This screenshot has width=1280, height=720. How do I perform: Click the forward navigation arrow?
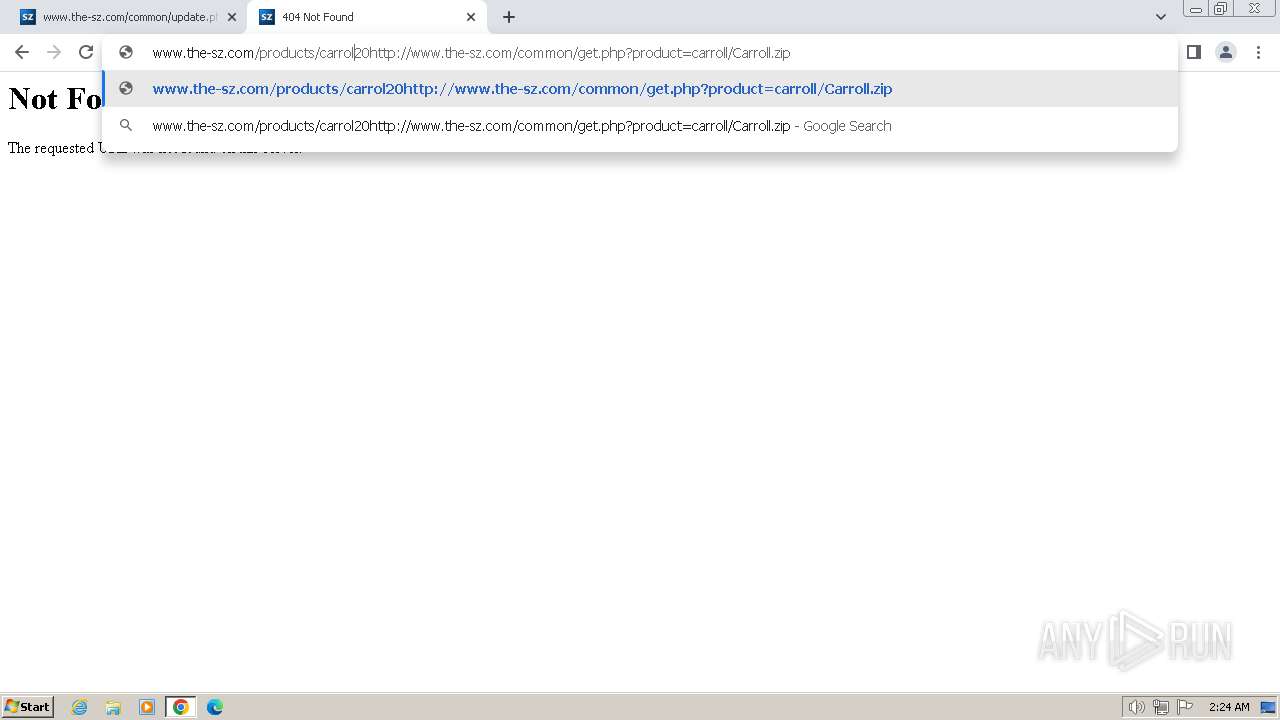click(54, 52)
